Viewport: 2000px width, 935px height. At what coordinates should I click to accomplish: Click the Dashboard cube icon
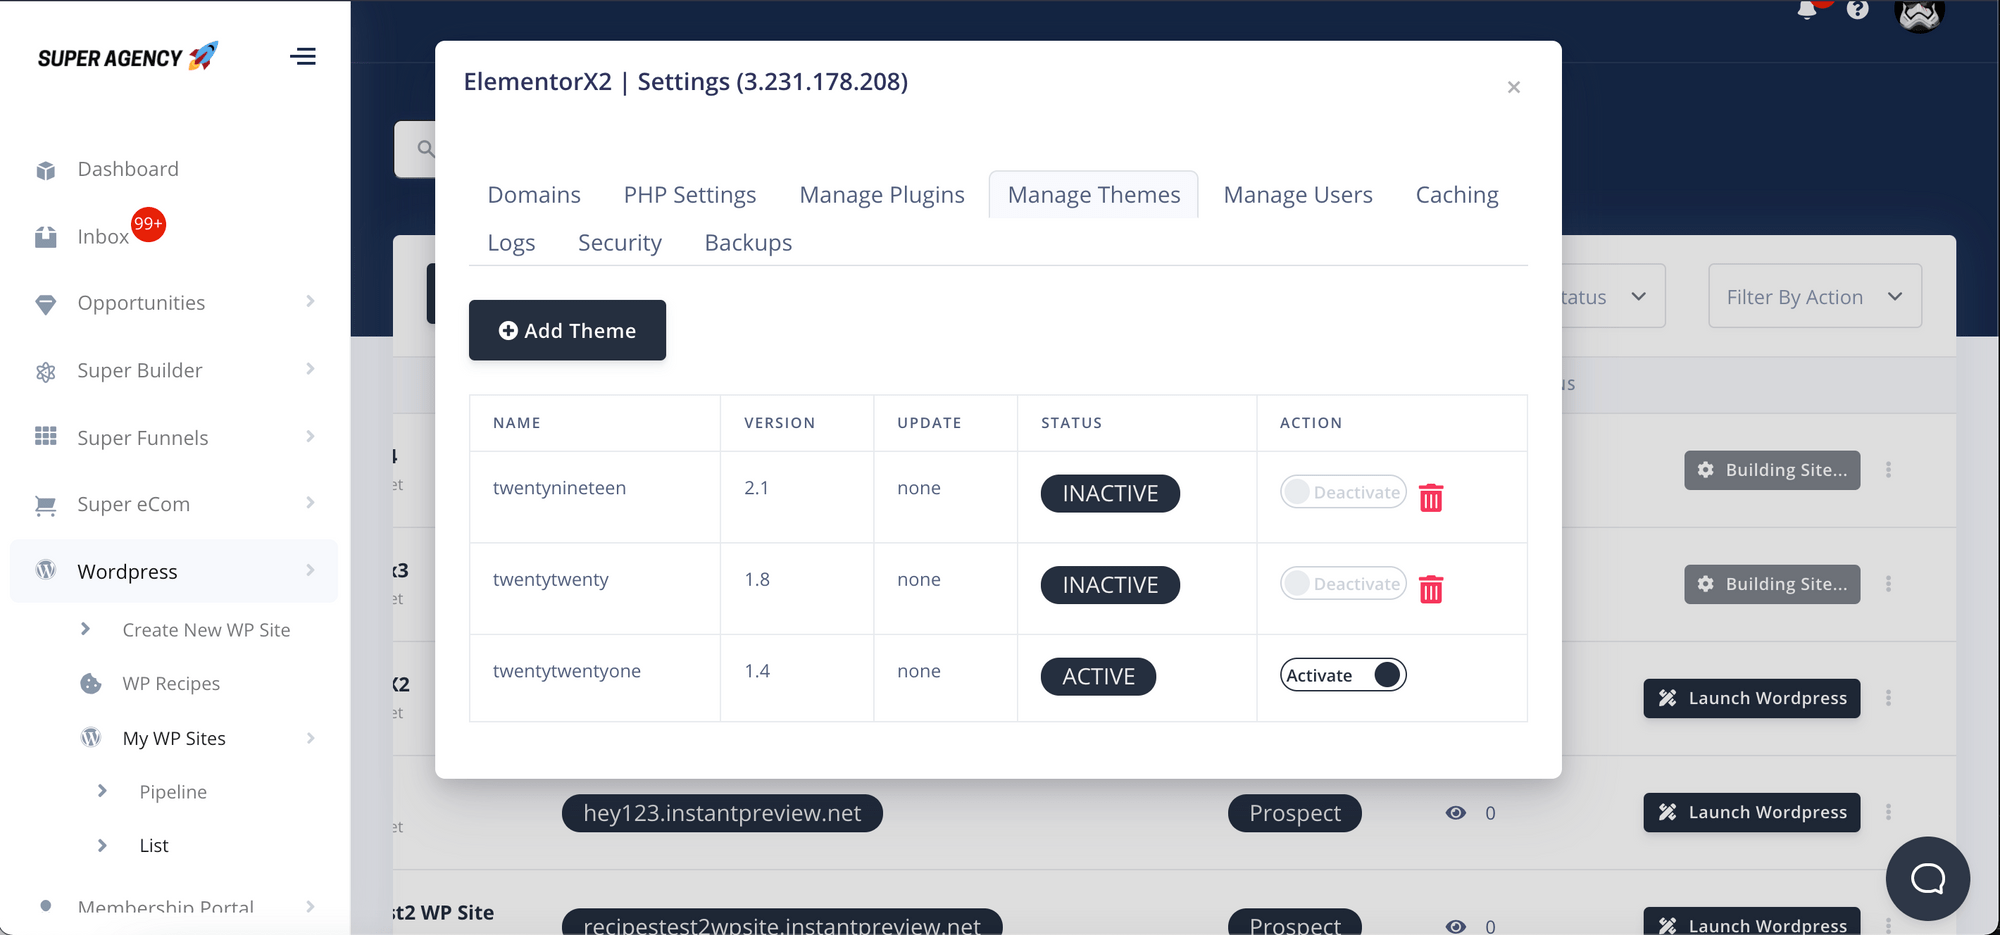(x=46, y=170)
